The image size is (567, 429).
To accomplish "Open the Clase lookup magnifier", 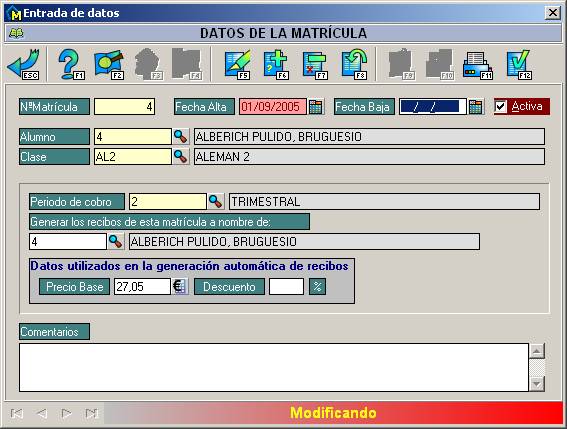I will [x=180, y=156].
